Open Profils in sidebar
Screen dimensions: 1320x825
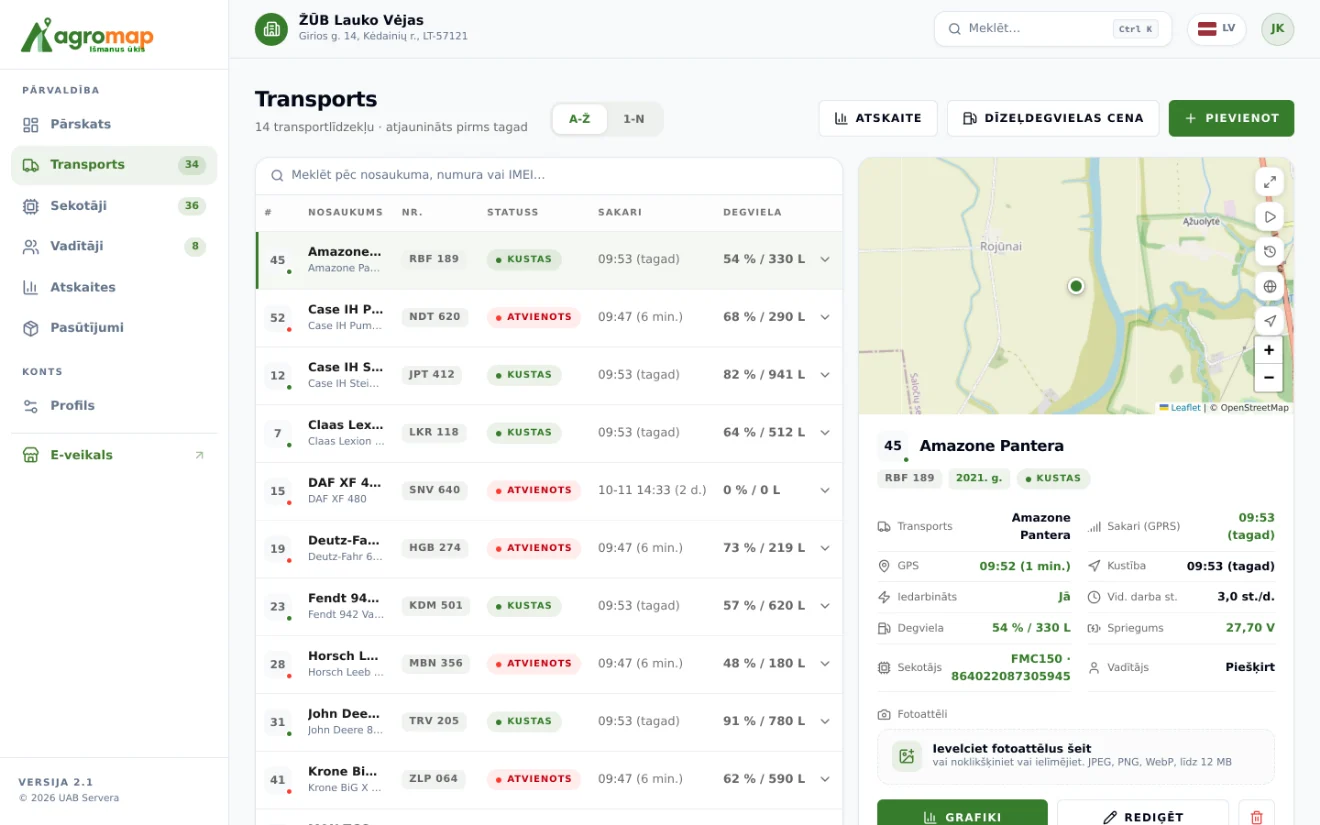click(x=114, y=405)
